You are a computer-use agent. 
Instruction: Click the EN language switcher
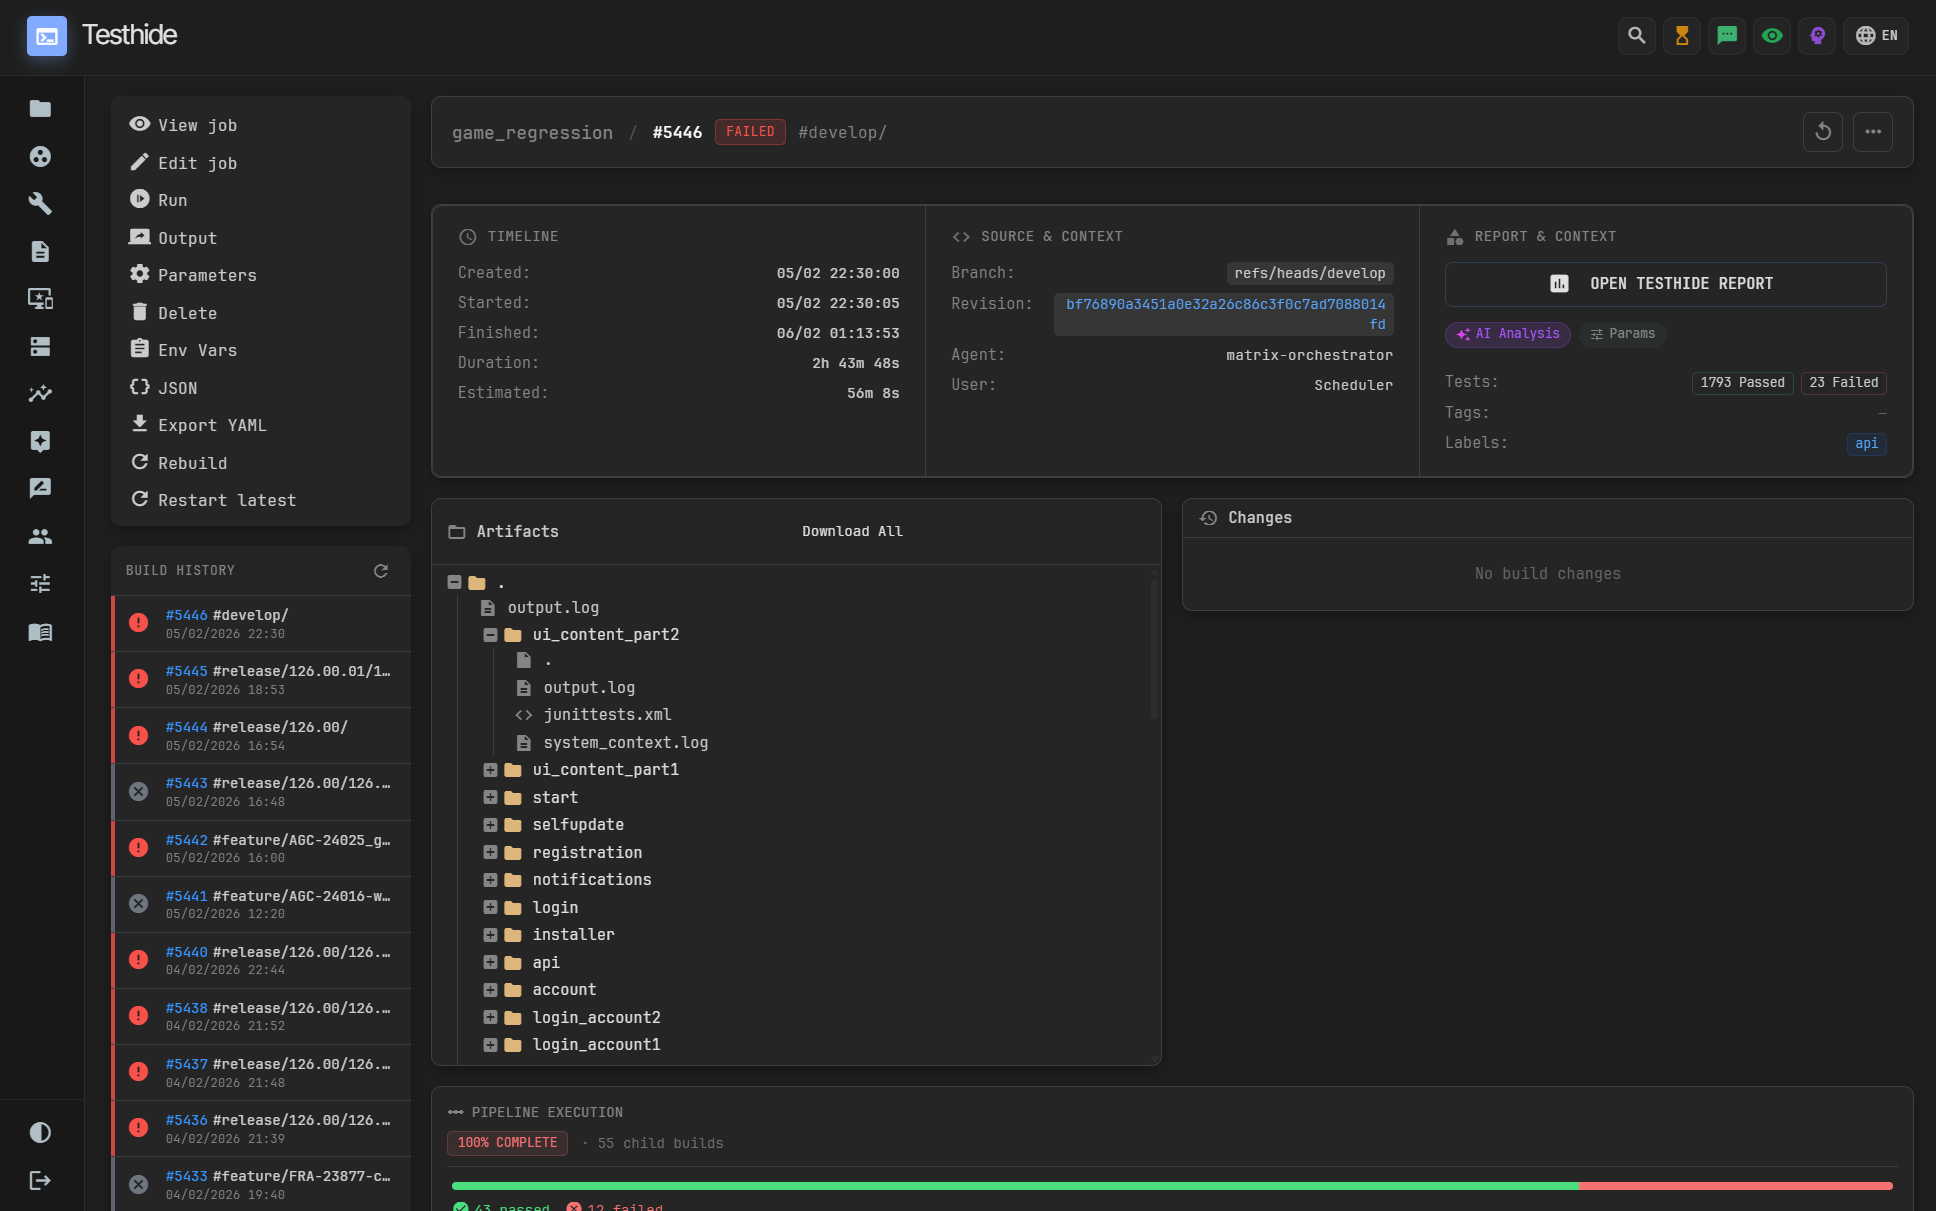point(1876,35)
